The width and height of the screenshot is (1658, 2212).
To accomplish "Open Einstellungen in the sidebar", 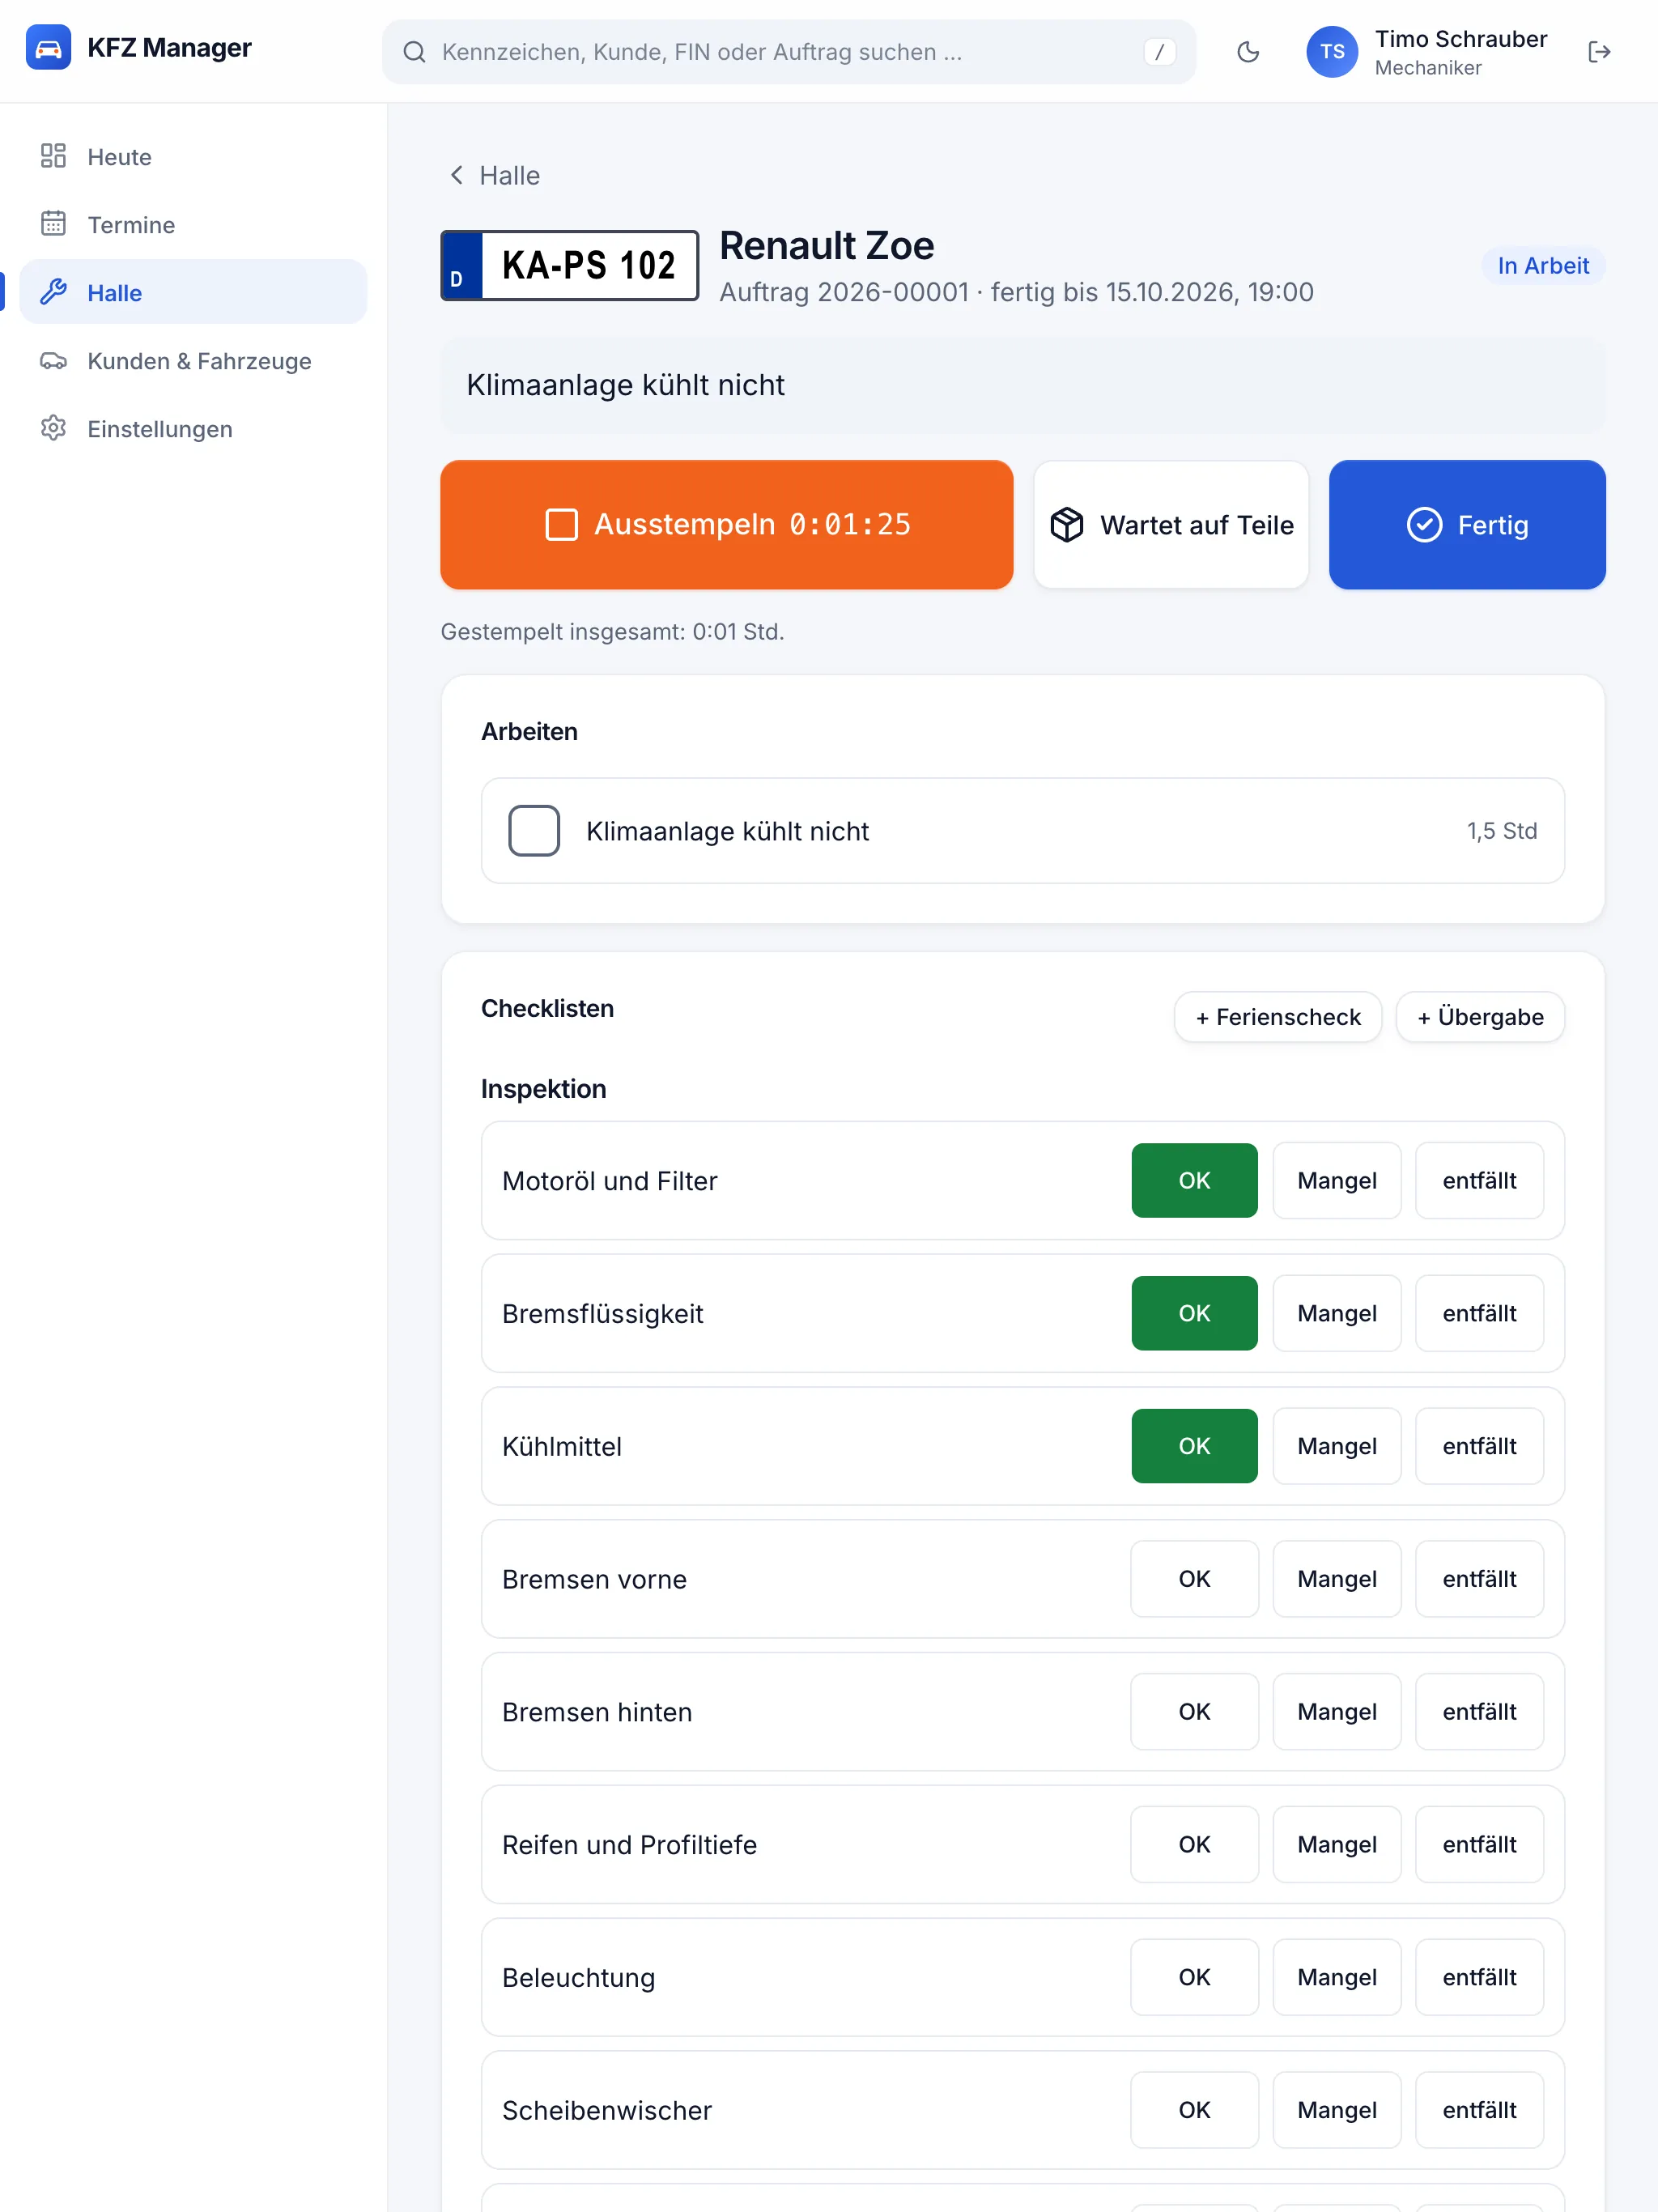I will 193,428.
